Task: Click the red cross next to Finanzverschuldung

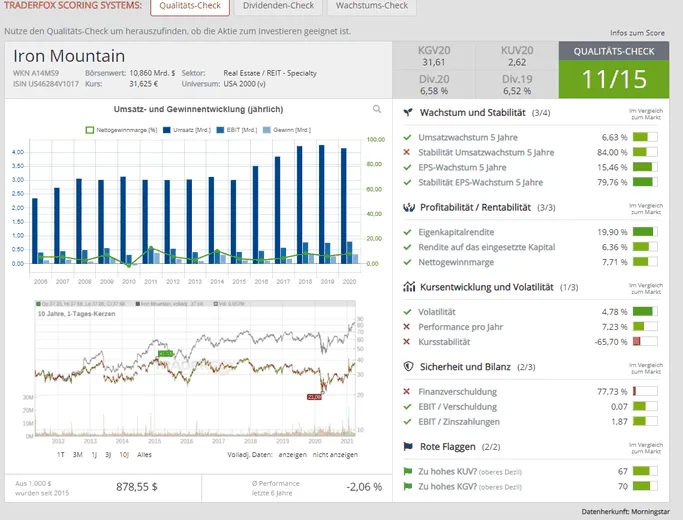Action: click(407, 391)
